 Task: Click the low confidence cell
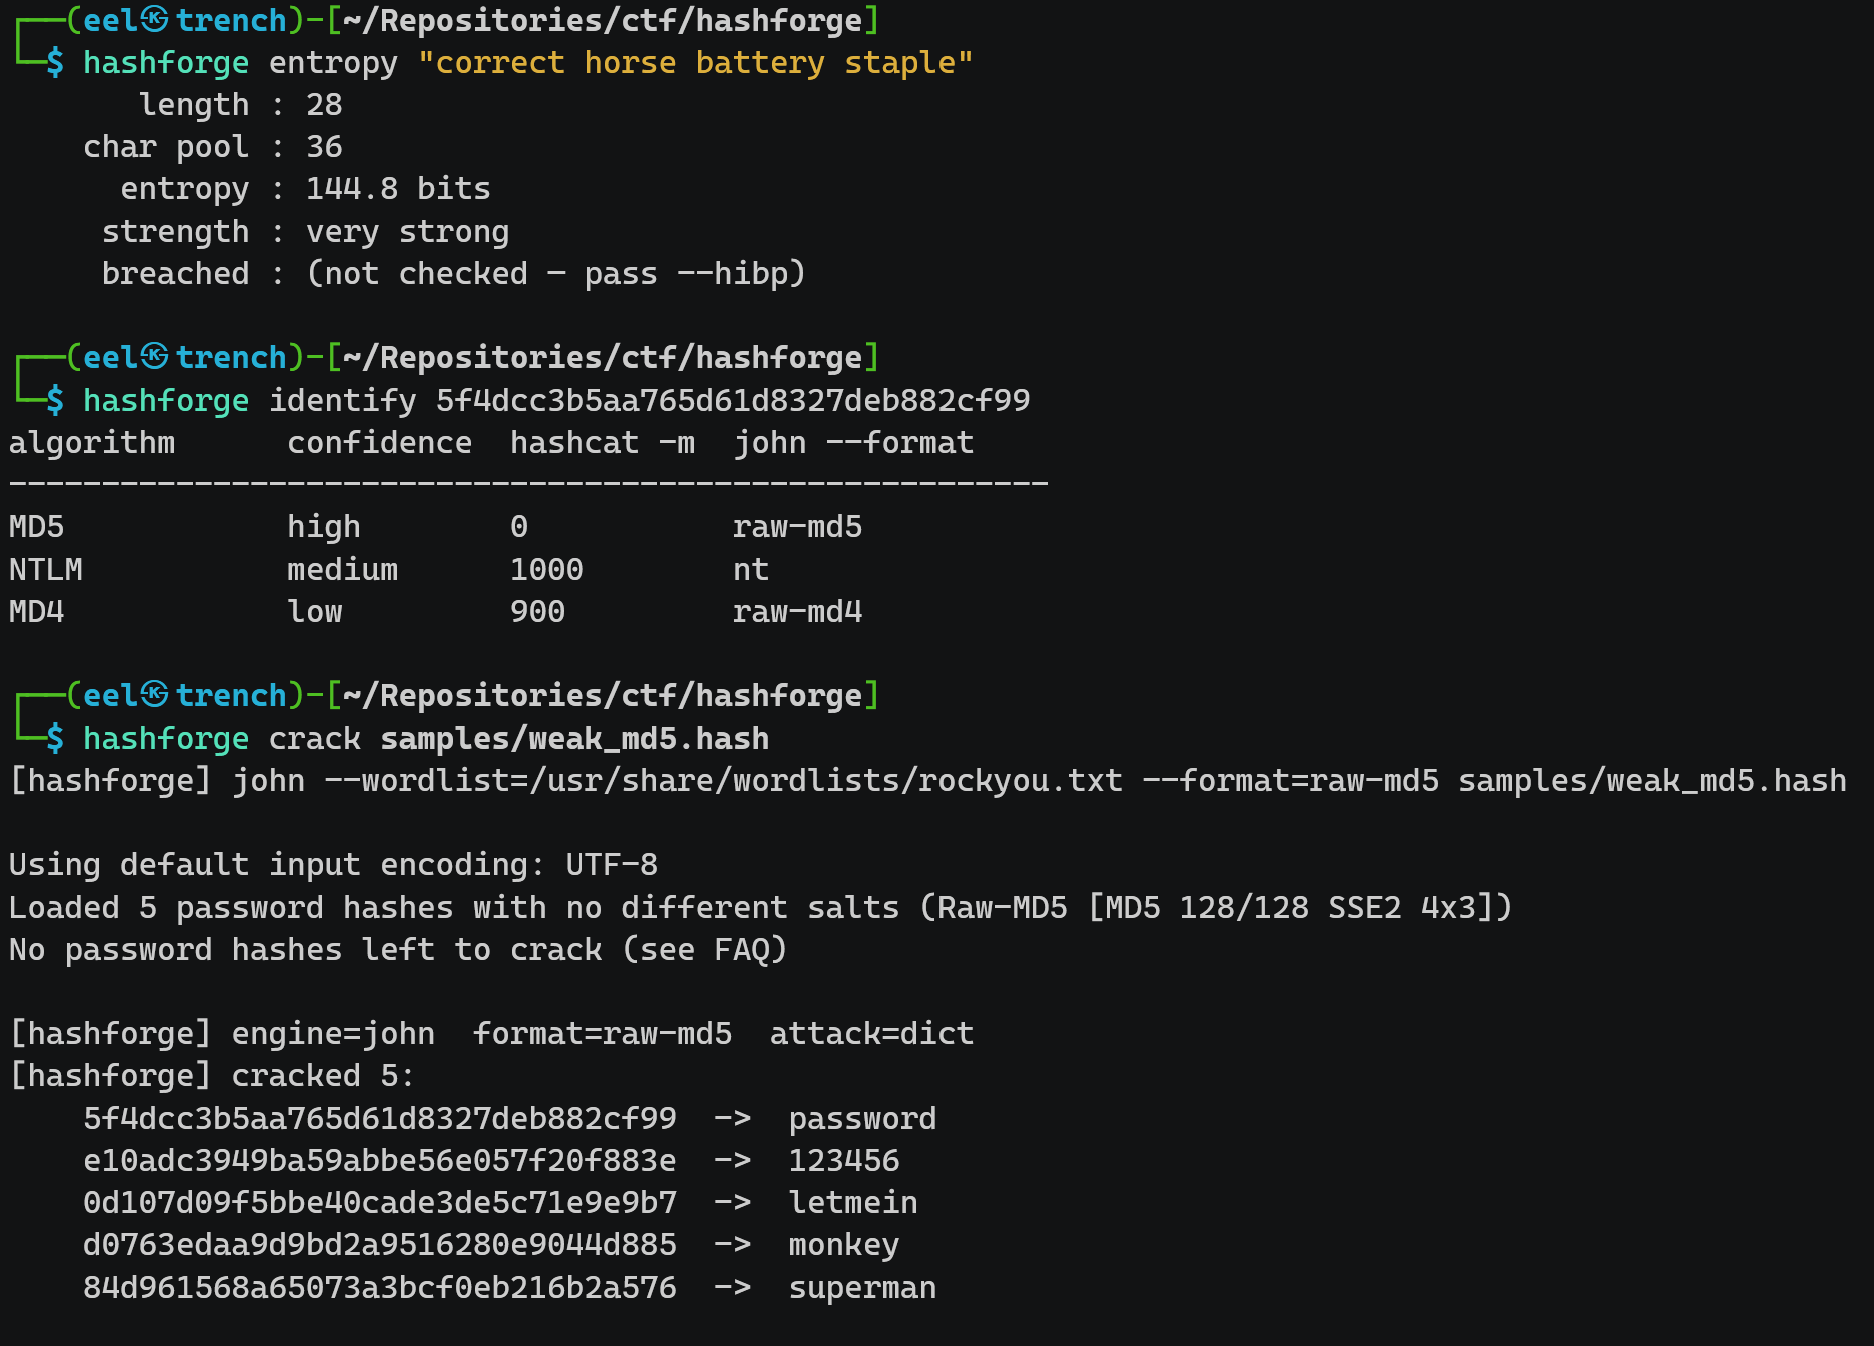(315, 612)
